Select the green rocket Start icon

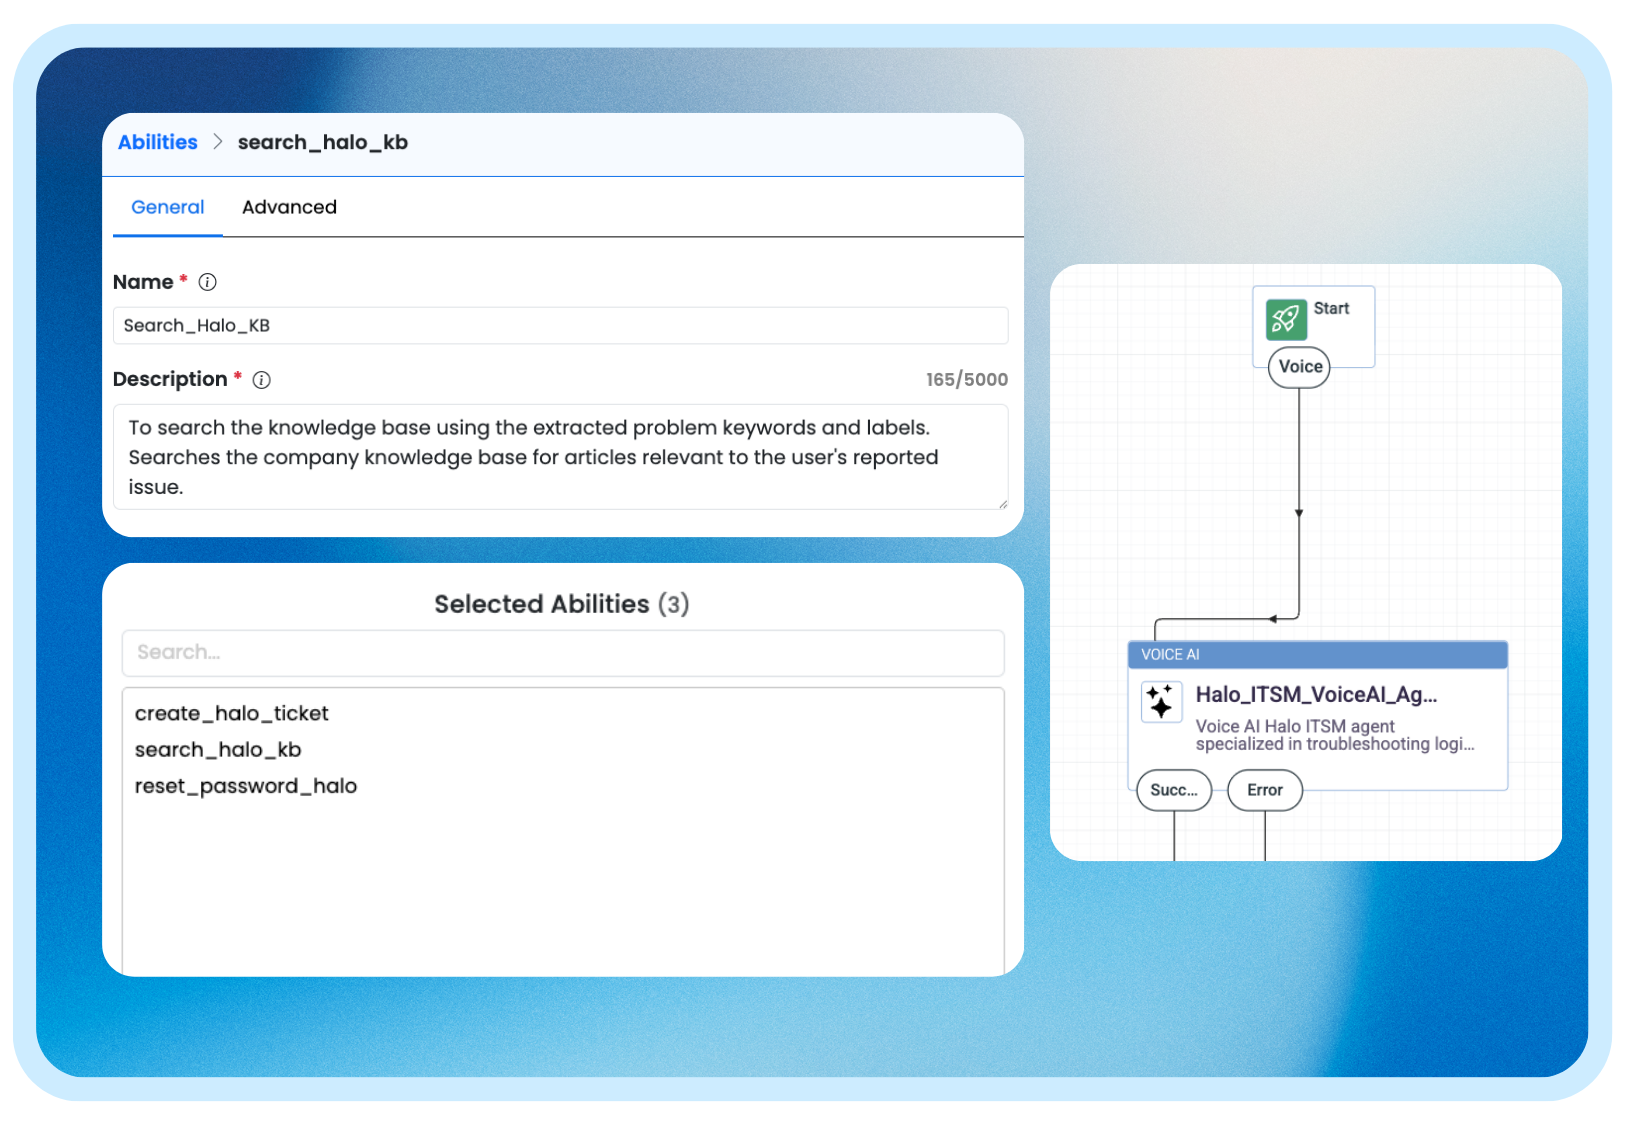(1286, 320)
